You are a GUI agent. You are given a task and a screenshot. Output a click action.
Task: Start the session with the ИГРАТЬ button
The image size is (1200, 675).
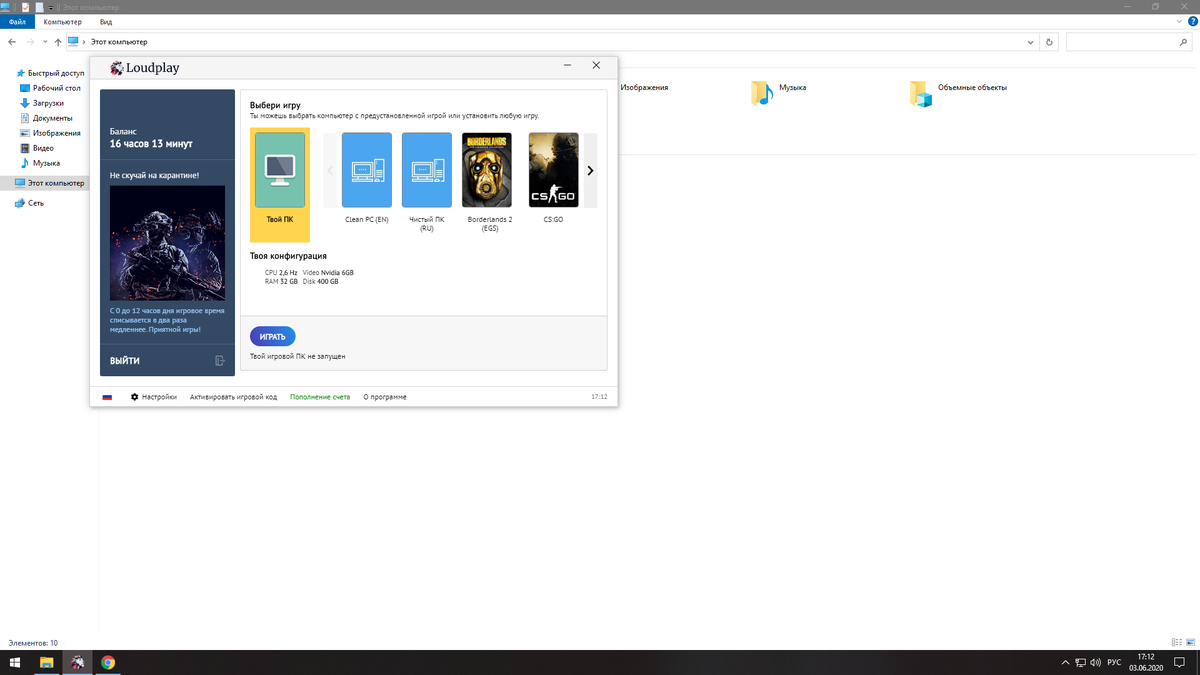[273, 337]
